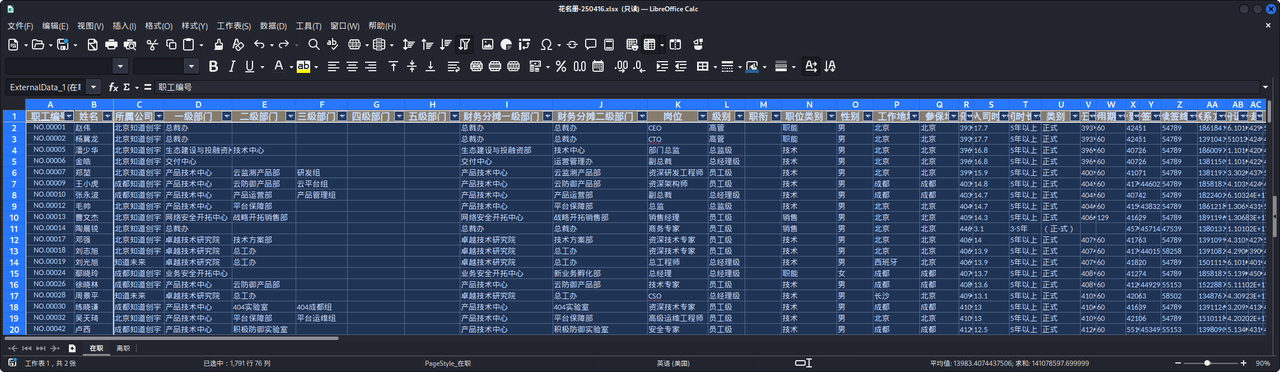This screenshot has height=372, width=1280.
Task: Adjust the zoom slider
Action: tap(1207, 363)
